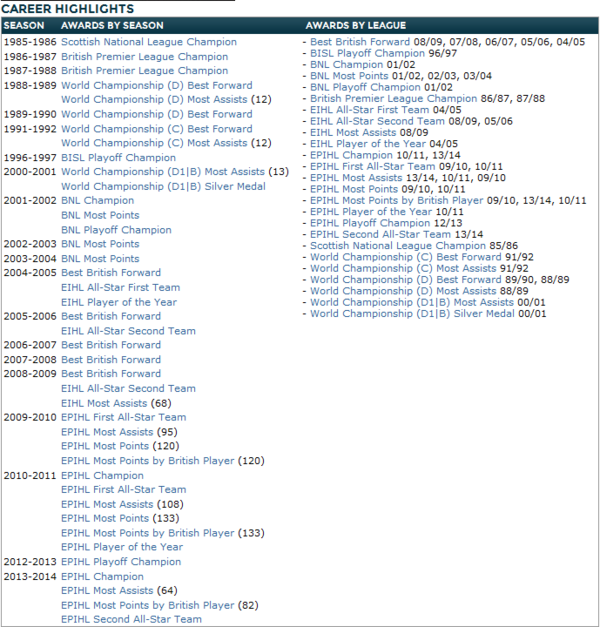
Task: Click 1987-1988 British Premier League Champion
Action: (x=144, y=71)
